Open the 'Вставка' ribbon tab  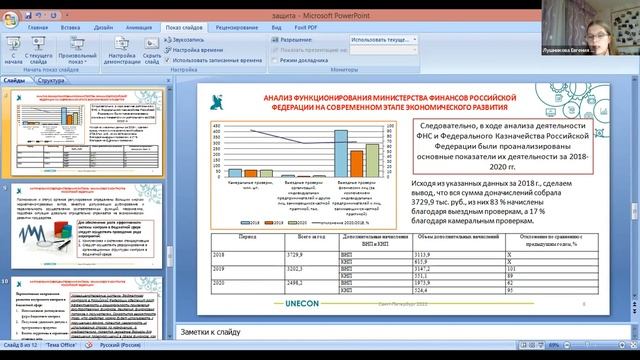pos(70,28)
